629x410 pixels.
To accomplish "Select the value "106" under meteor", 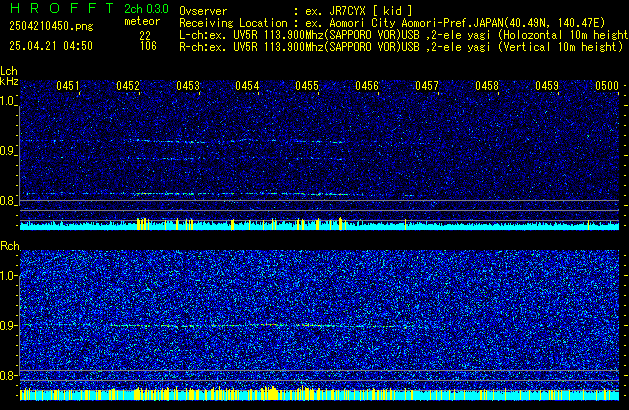I will tap(148, 46).
